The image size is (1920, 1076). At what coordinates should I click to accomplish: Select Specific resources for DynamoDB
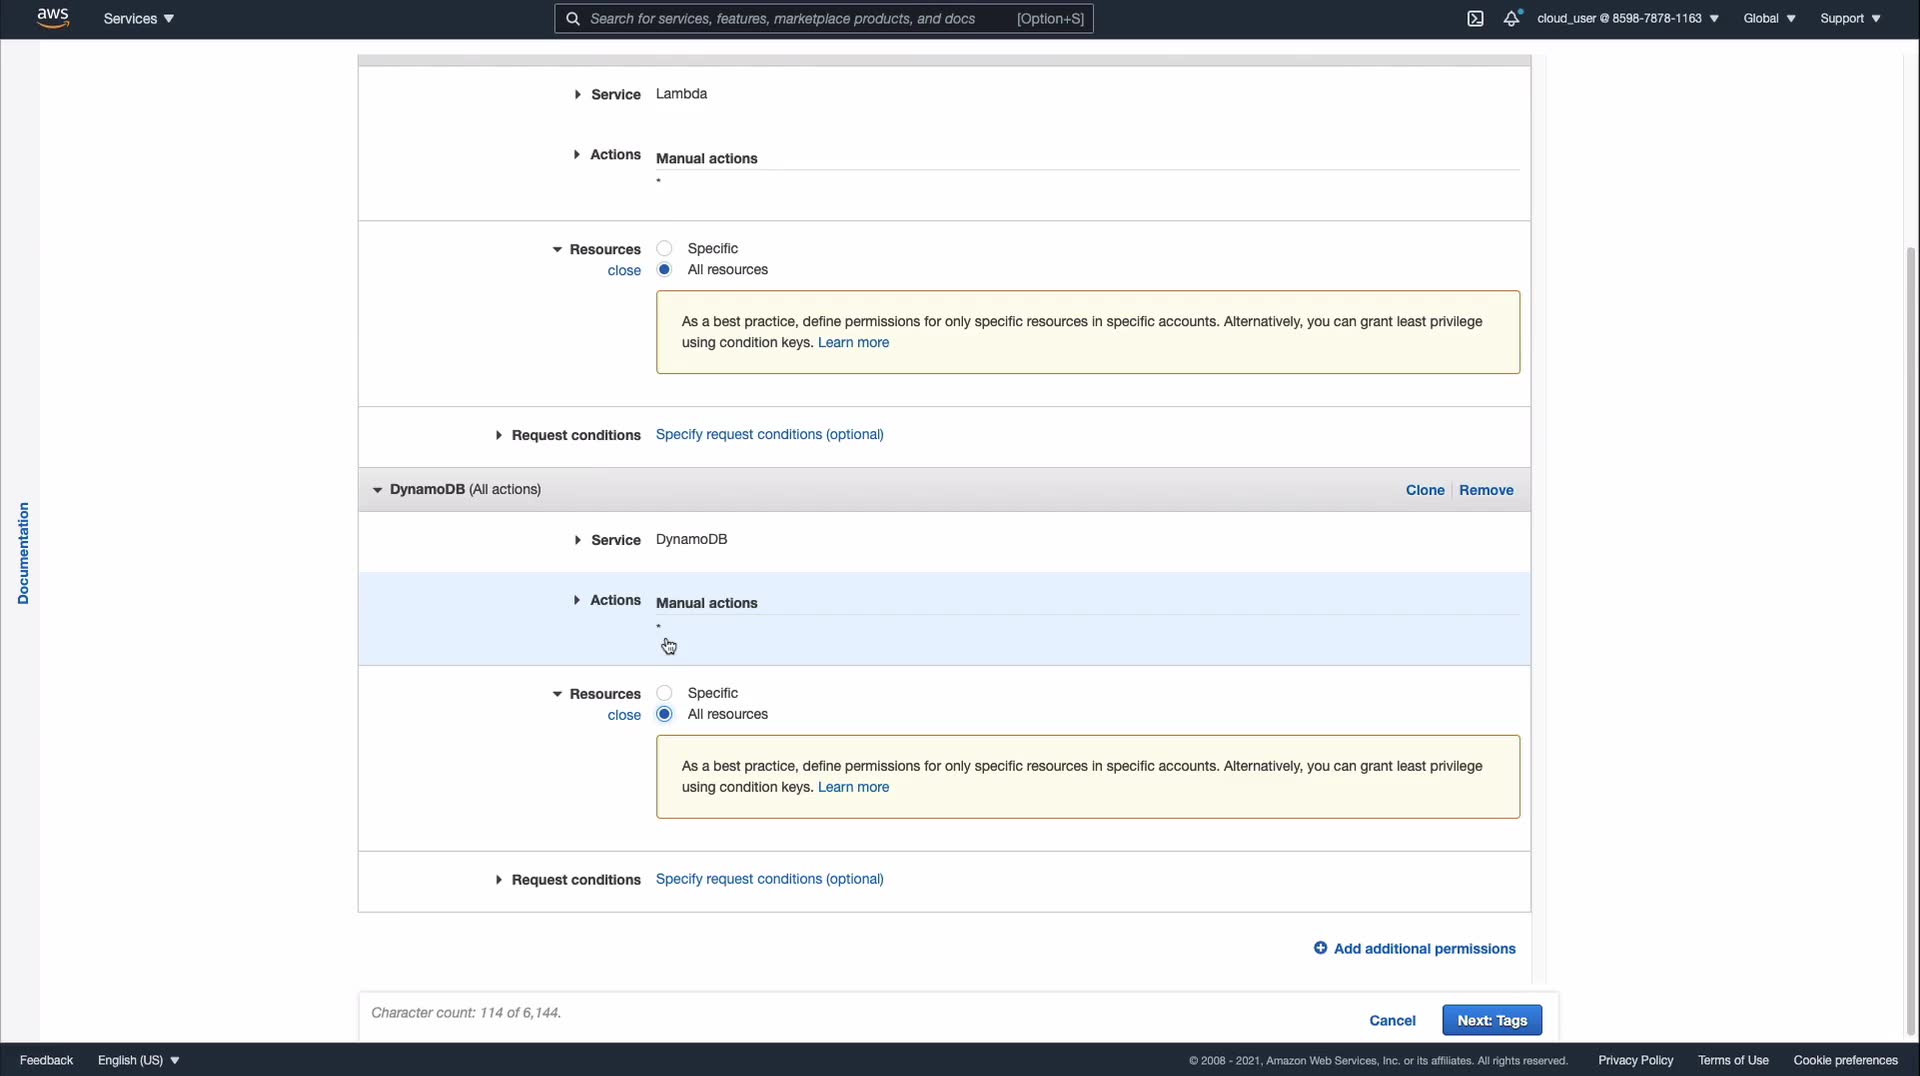tap(665, 693)
